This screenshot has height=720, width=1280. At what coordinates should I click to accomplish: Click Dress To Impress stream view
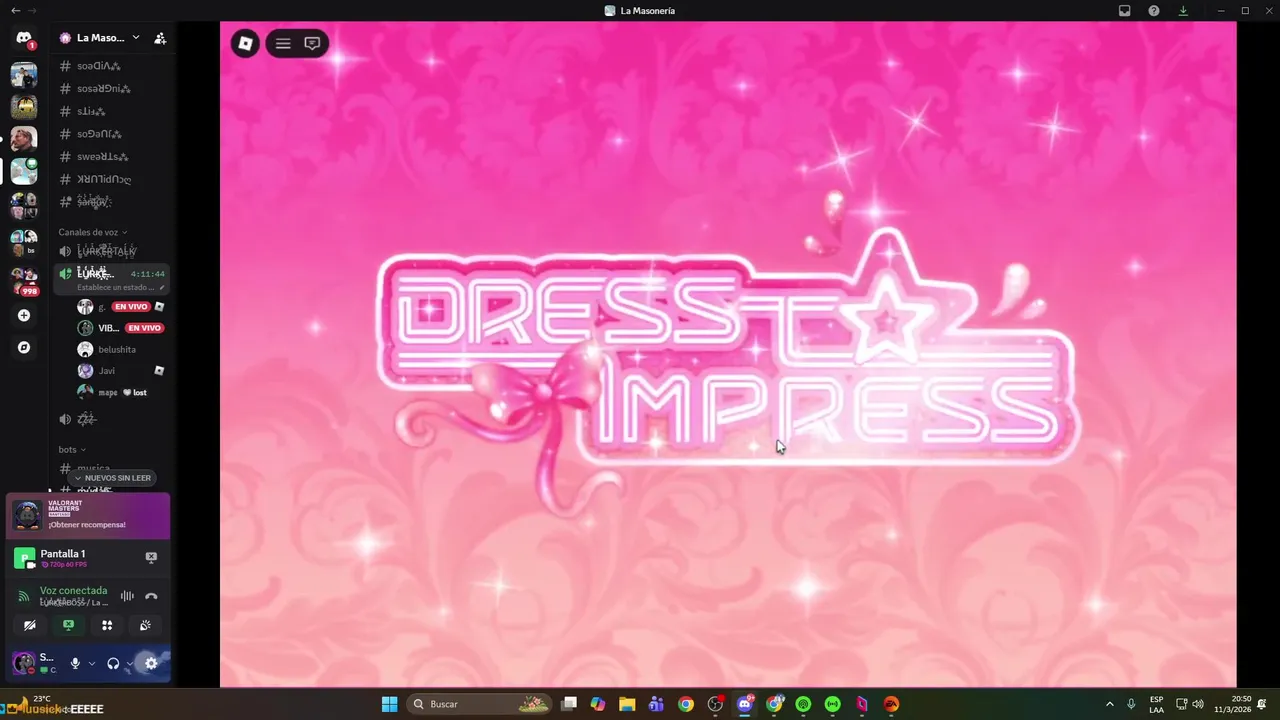coord(728,354)
